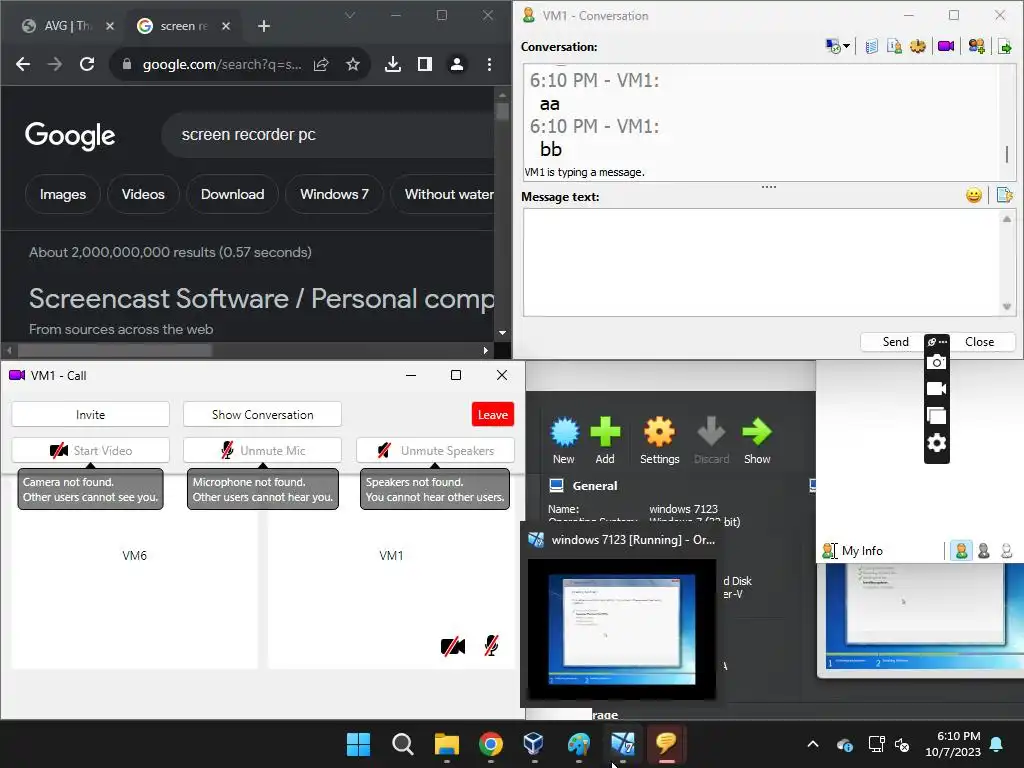The height and width of the screenshot is (768, 1024).
Task: Open VirtualBox cube icon on taskbar
Action: point(534,744)
